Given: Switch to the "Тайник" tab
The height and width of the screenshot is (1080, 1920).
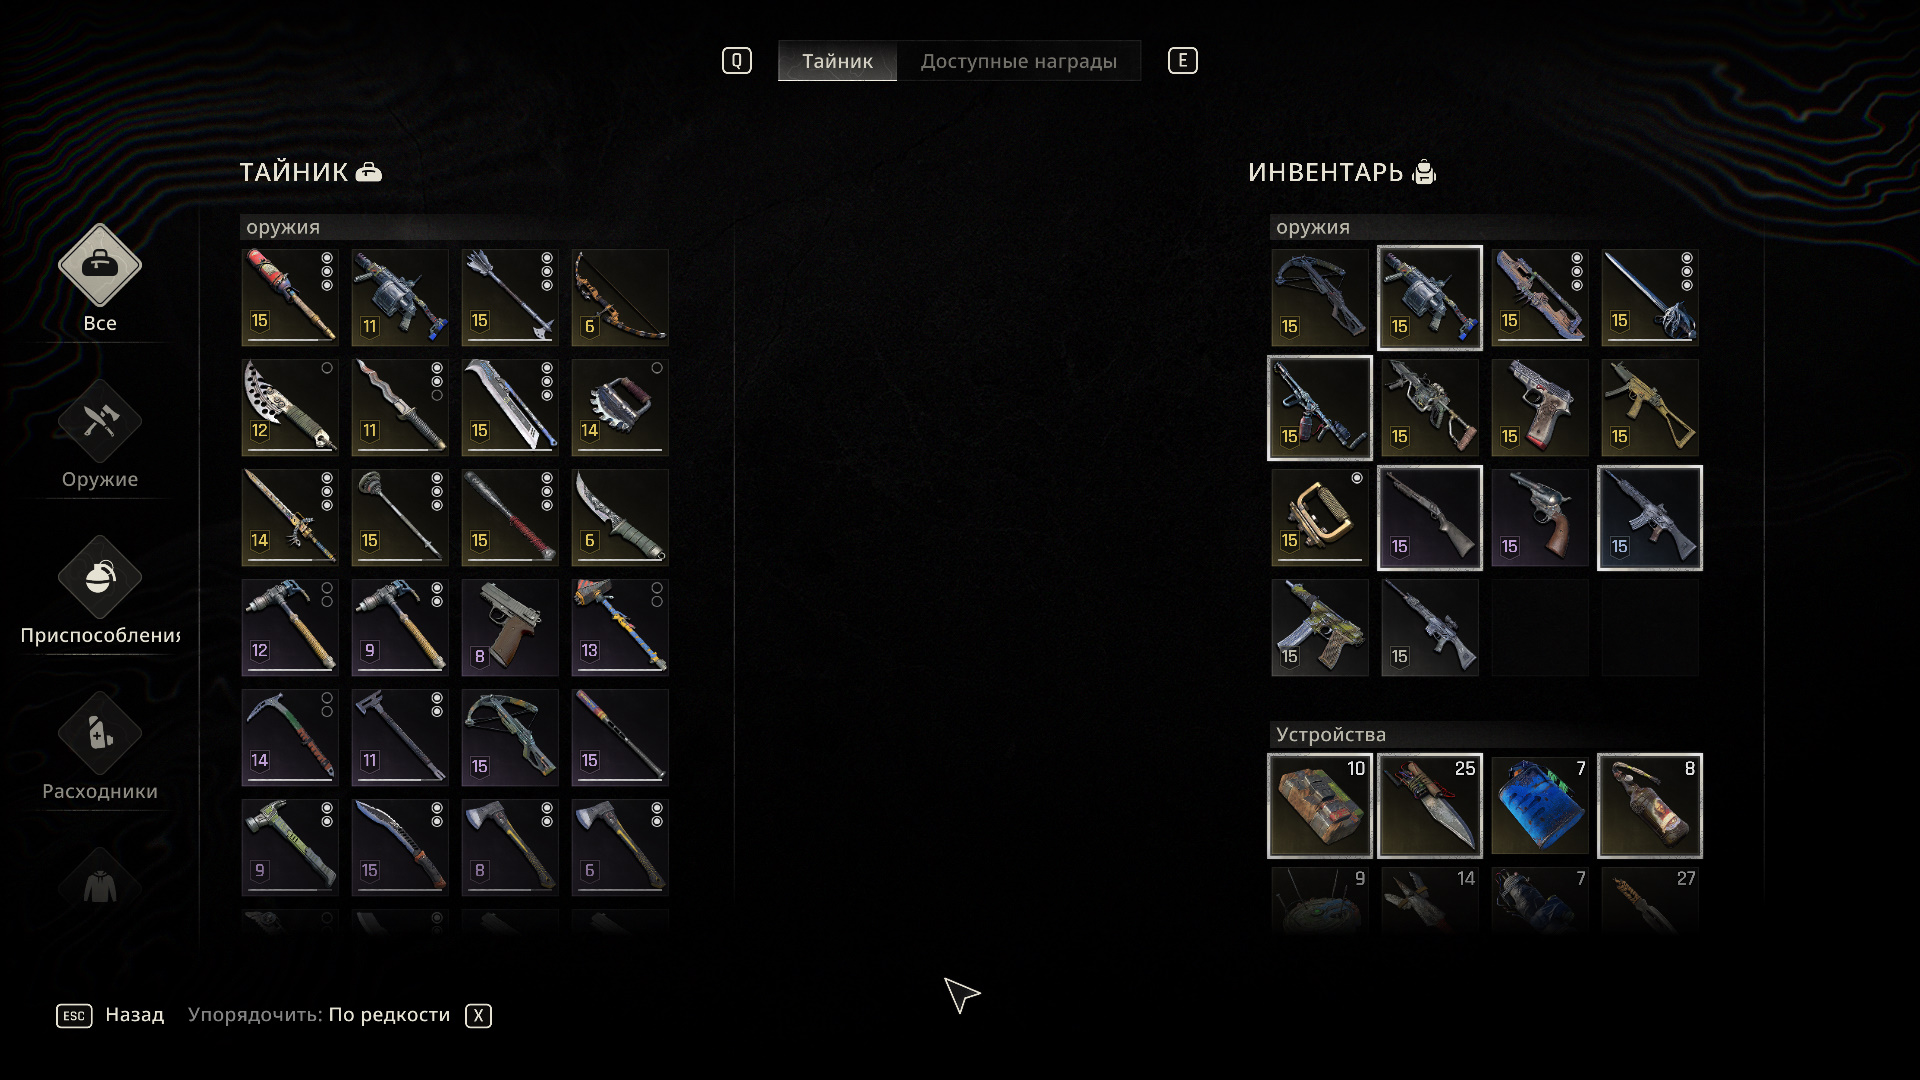Looking at the screenshot, I should point(837,61).
